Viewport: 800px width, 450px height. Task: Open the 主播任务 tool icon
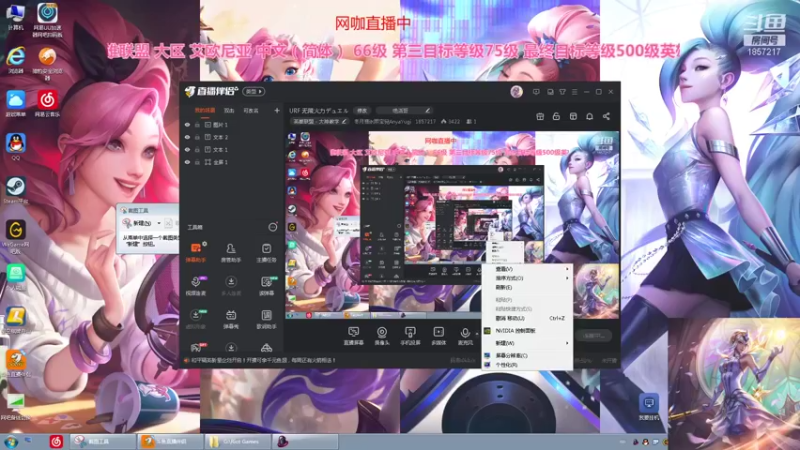click(266, 252)
